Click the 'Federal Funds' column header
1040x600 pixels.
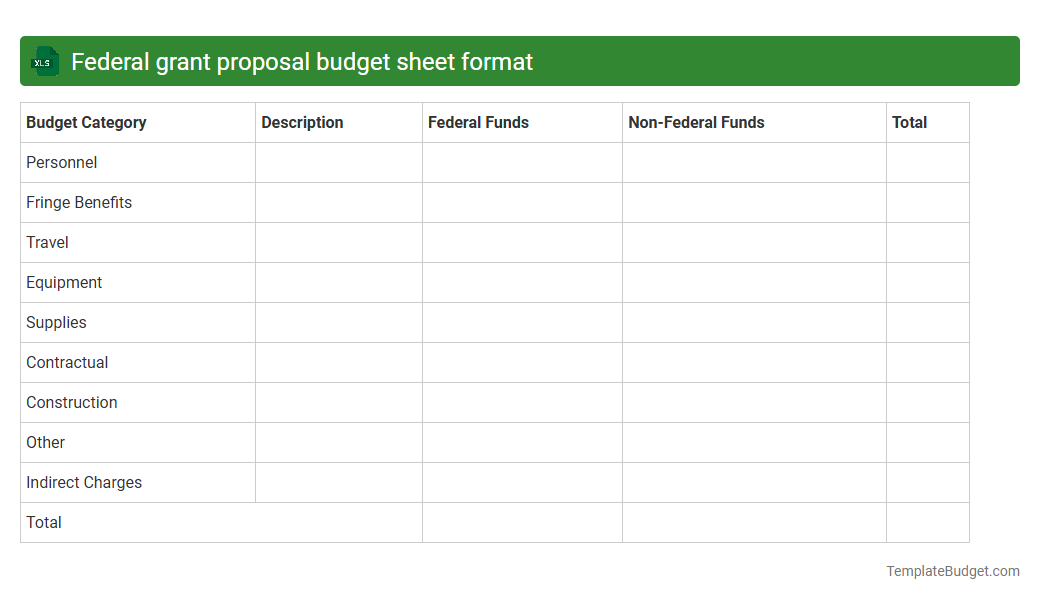coord(476,122)
